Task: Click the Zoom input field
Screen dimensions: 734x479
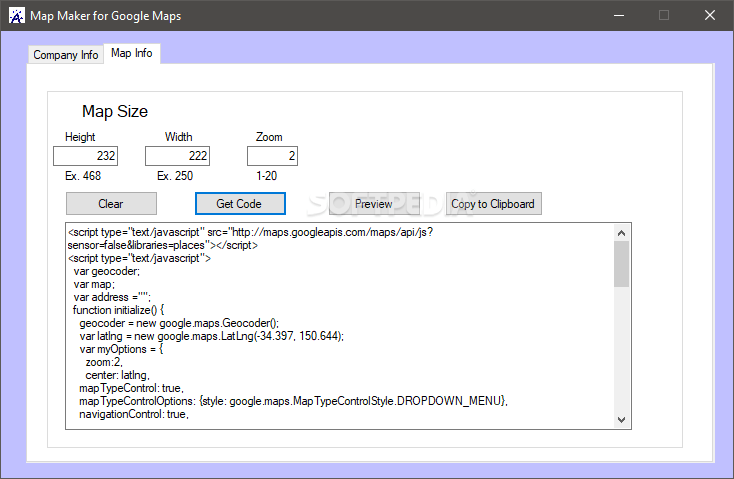Action: pyautogui.click(x=272, y=156)
